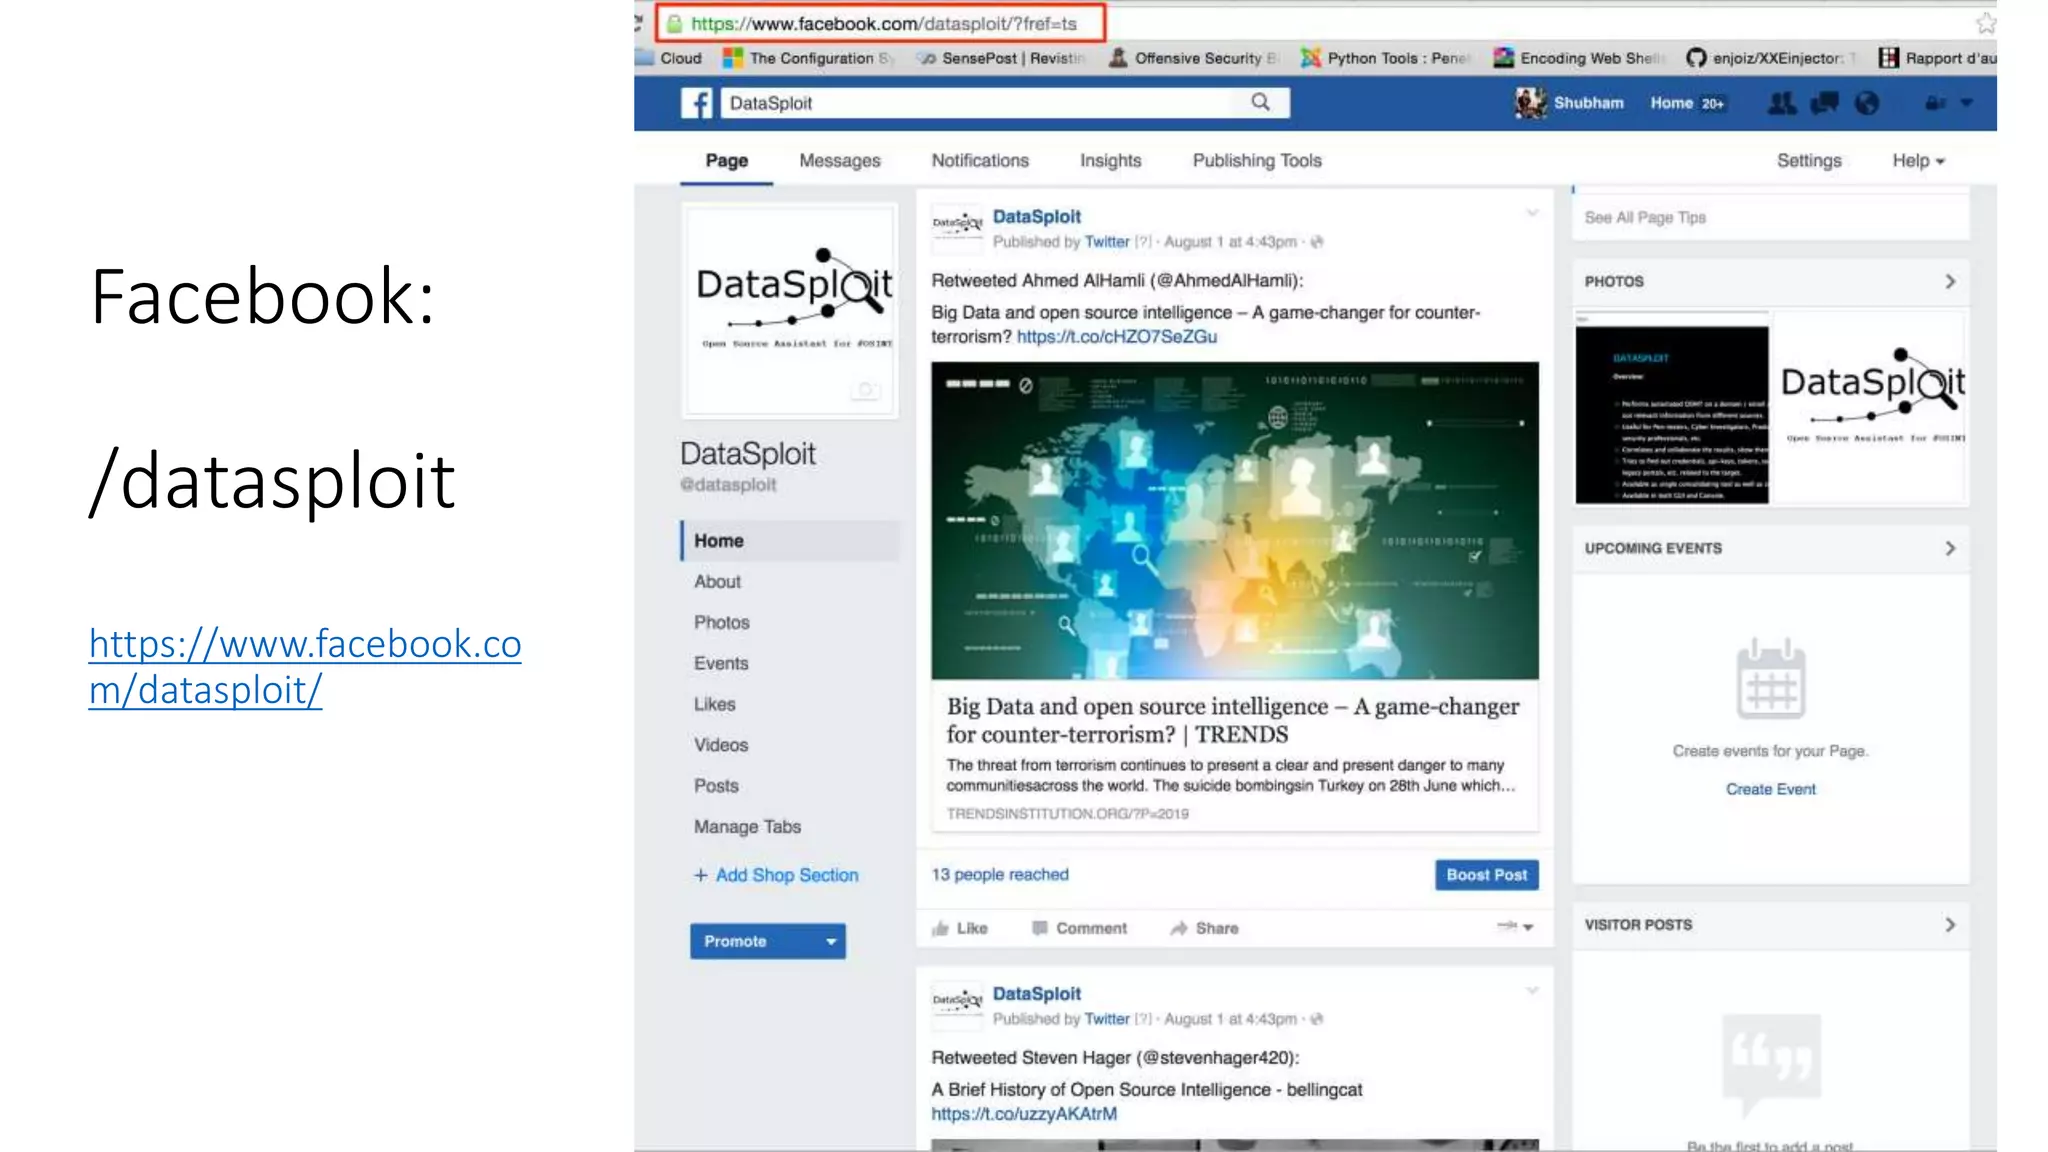Open the account dropdown arrow in header

coord(1967,103)
